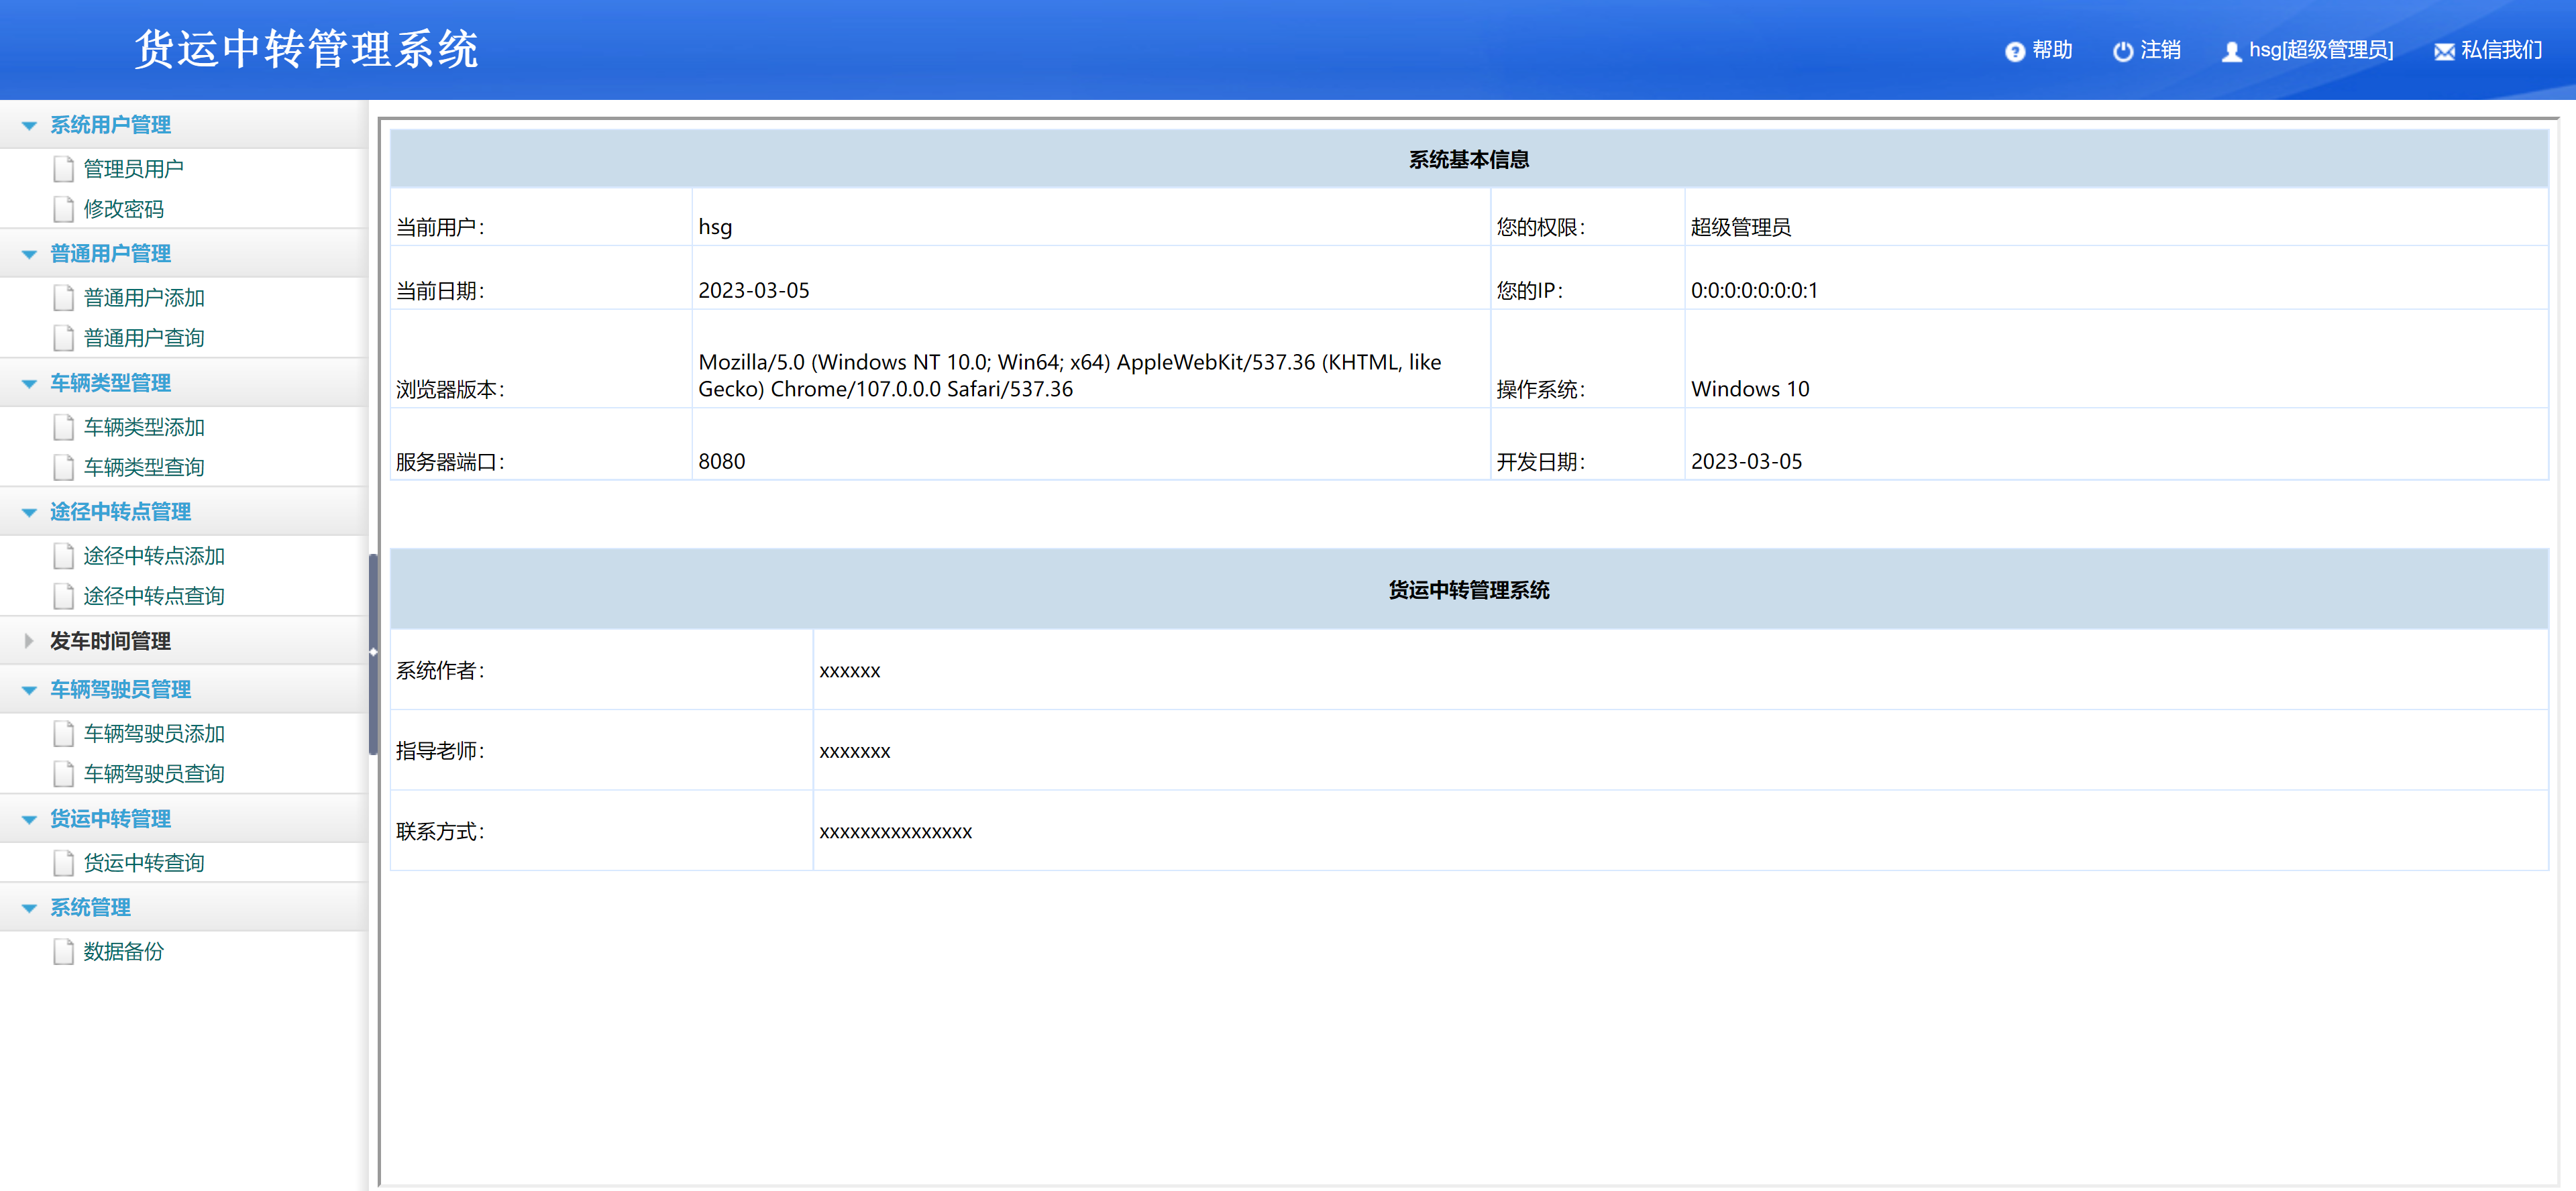The image size is (2576, 1191).
Task: Click the help question mark icon
Action: click(2014, 51)
